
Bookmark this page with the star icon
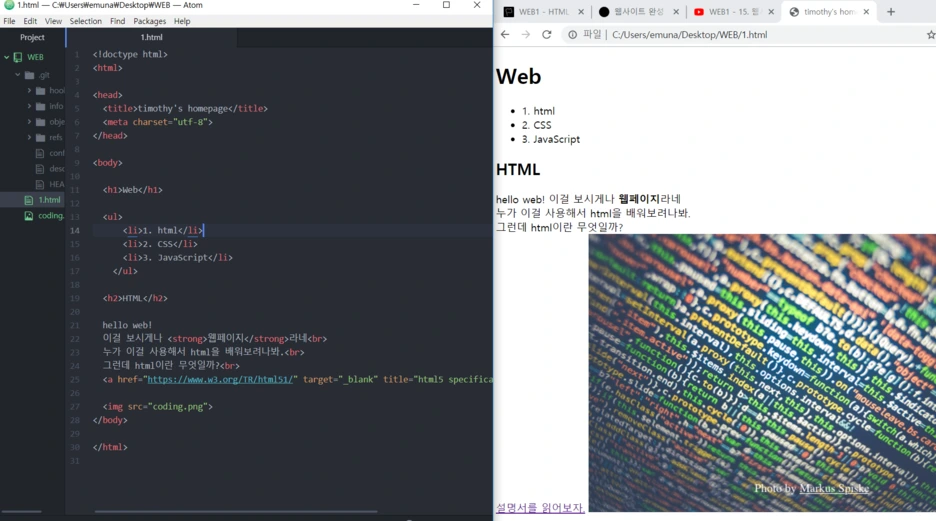(931, 35)
